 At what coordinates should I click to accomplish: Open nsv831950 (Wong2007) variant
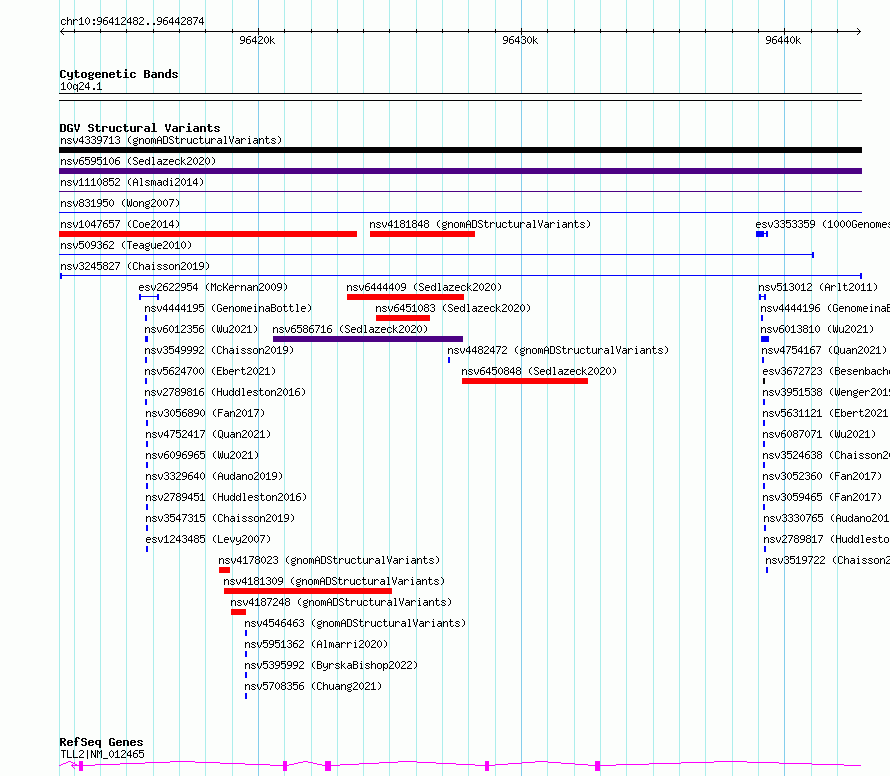point(120,203)
